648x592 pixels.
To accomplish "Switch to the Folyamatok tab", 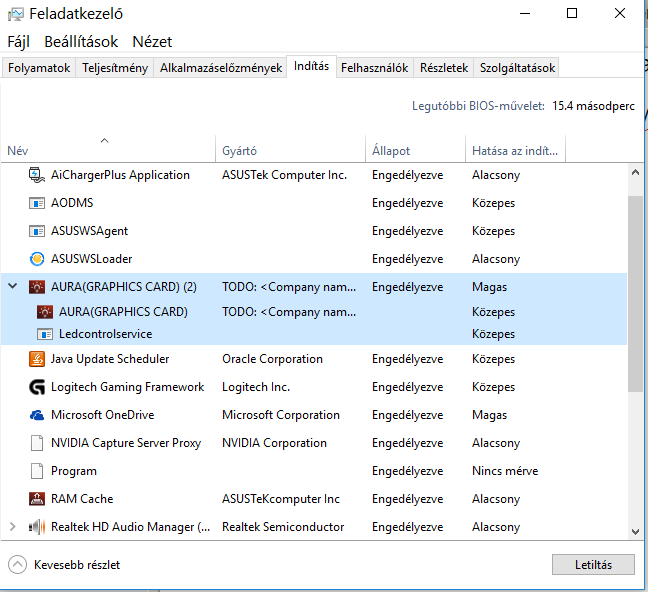I will point(39,68).
